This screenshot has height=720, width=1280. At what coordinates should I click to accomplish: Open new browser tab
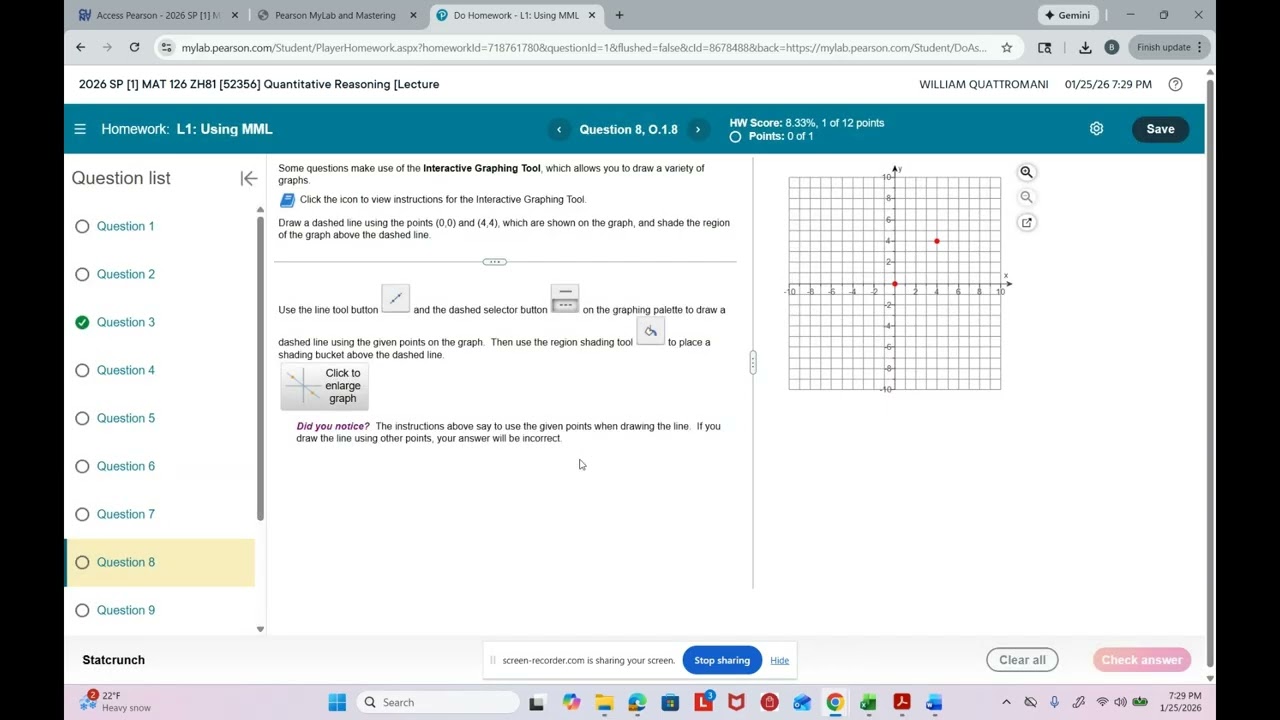pos(619,15)
